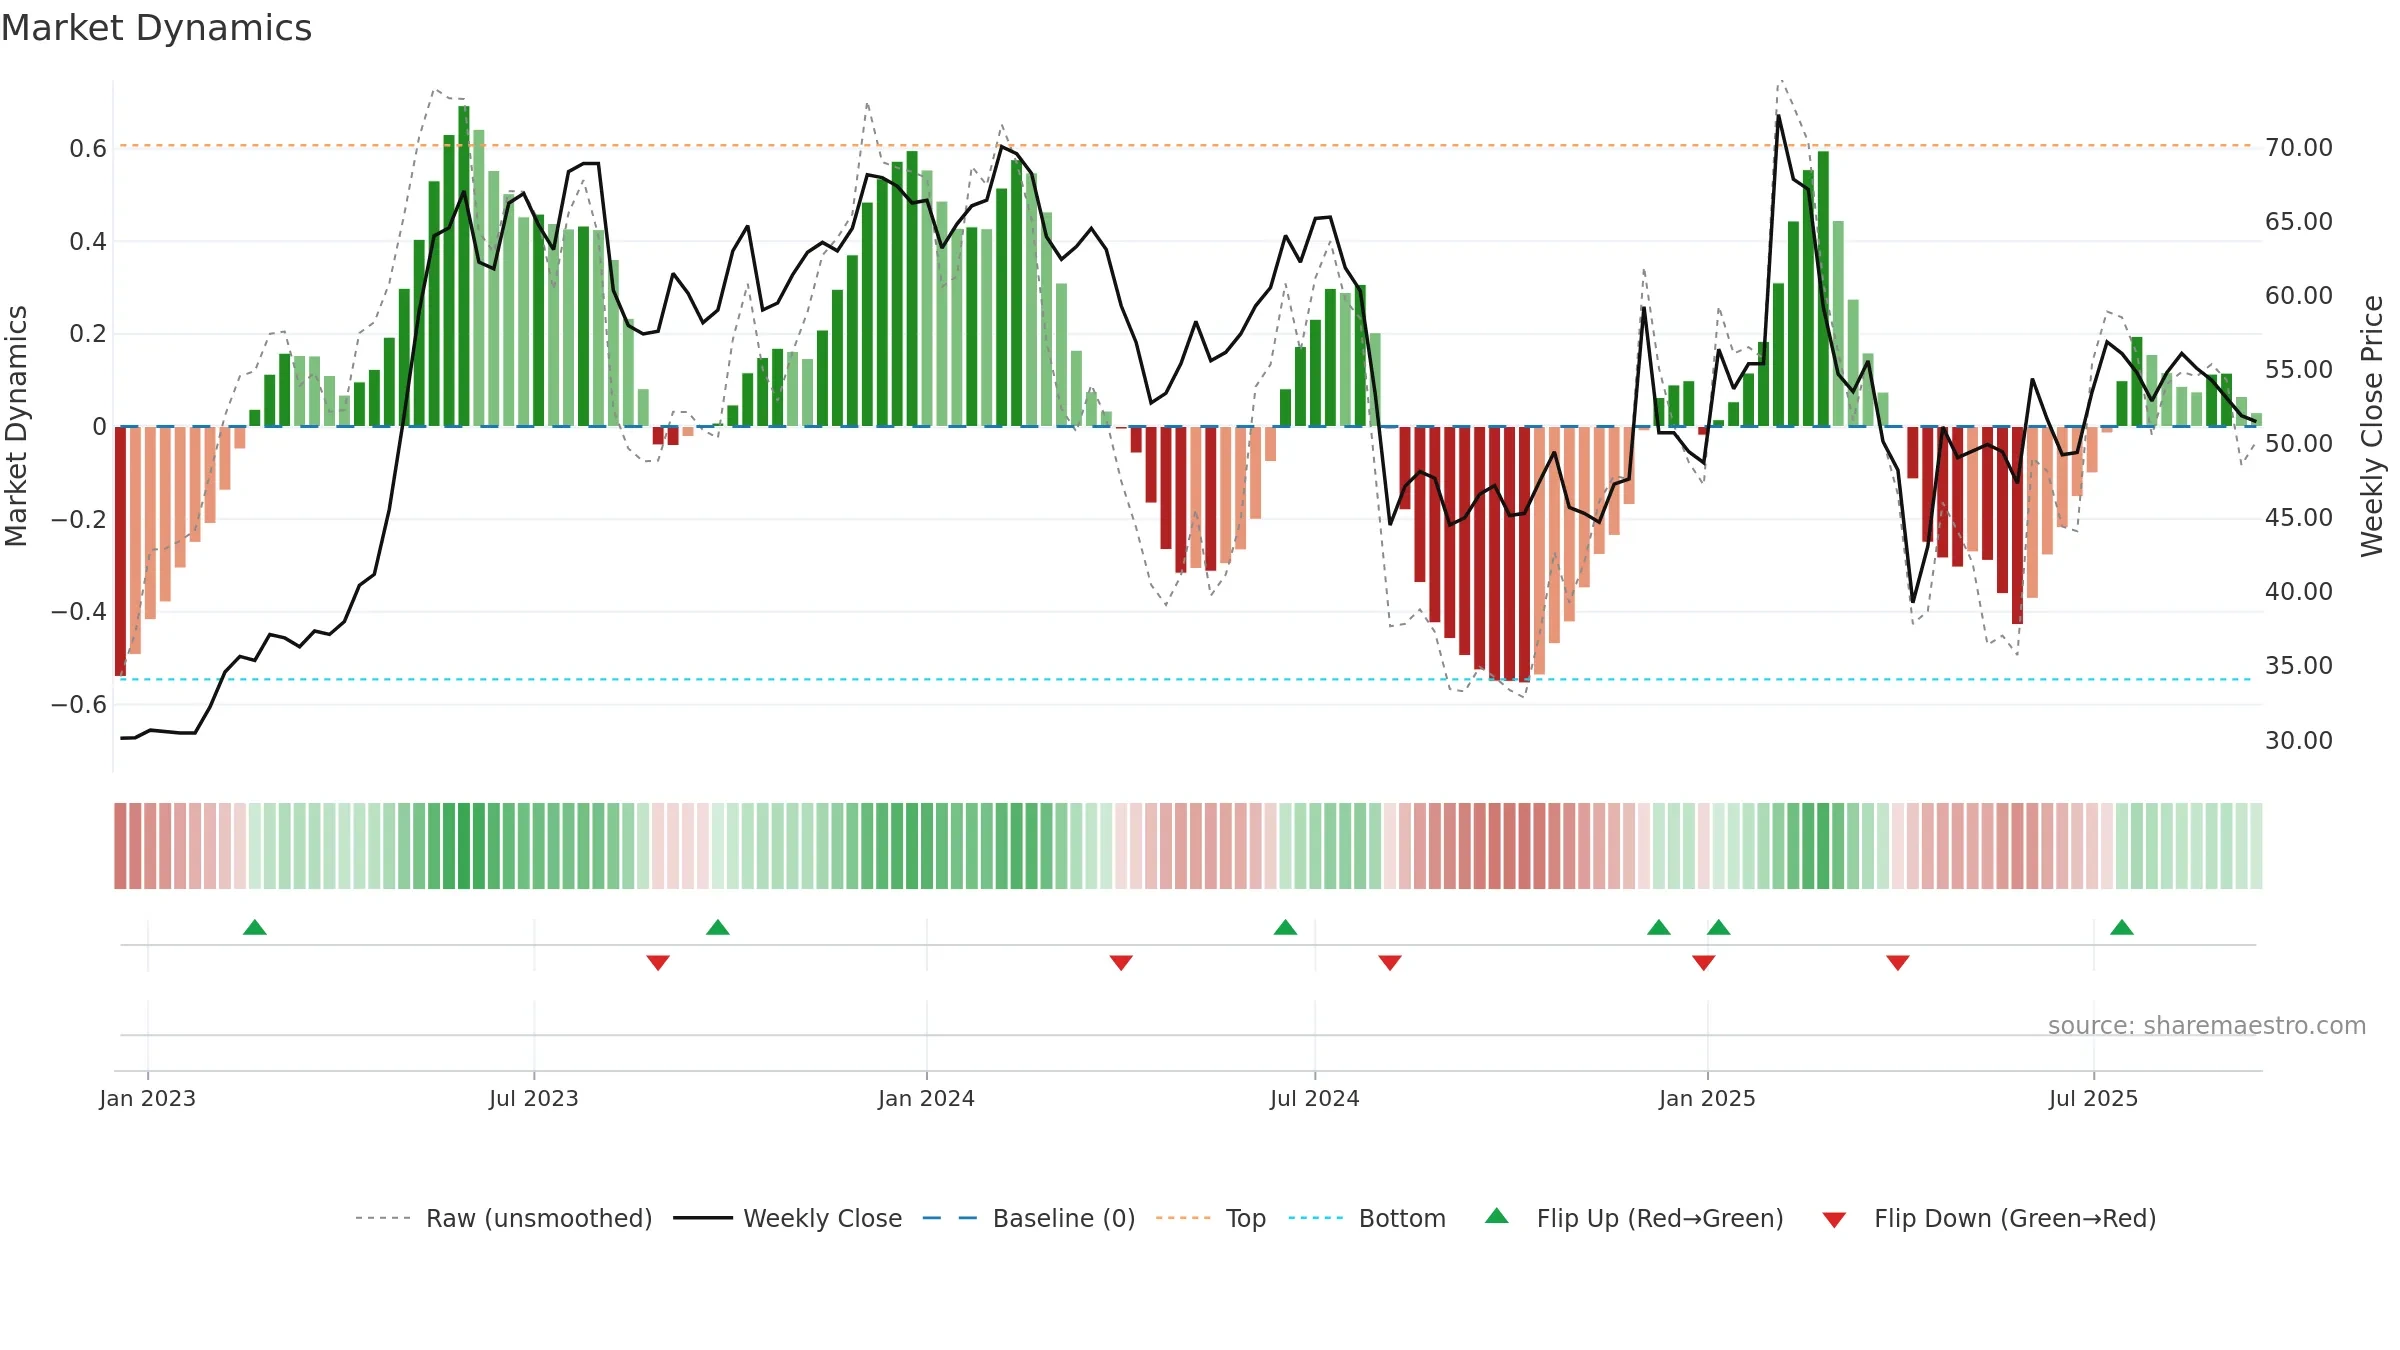2400x1350 pixels.
Task: Toggle Flip Up (Red→Green) legend entry
Action: [x=1634, y=1218]
